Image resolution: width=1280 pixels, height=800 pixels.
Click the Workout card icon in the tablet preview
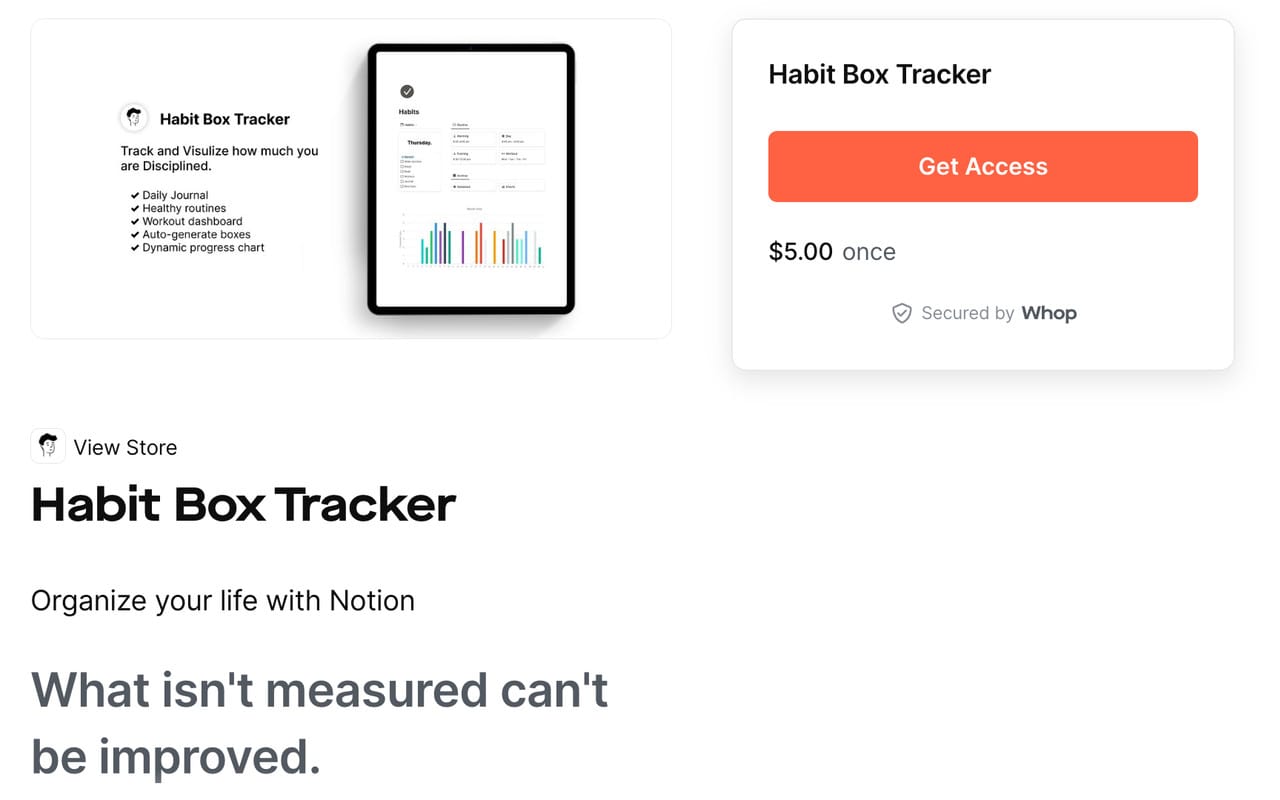503,154
